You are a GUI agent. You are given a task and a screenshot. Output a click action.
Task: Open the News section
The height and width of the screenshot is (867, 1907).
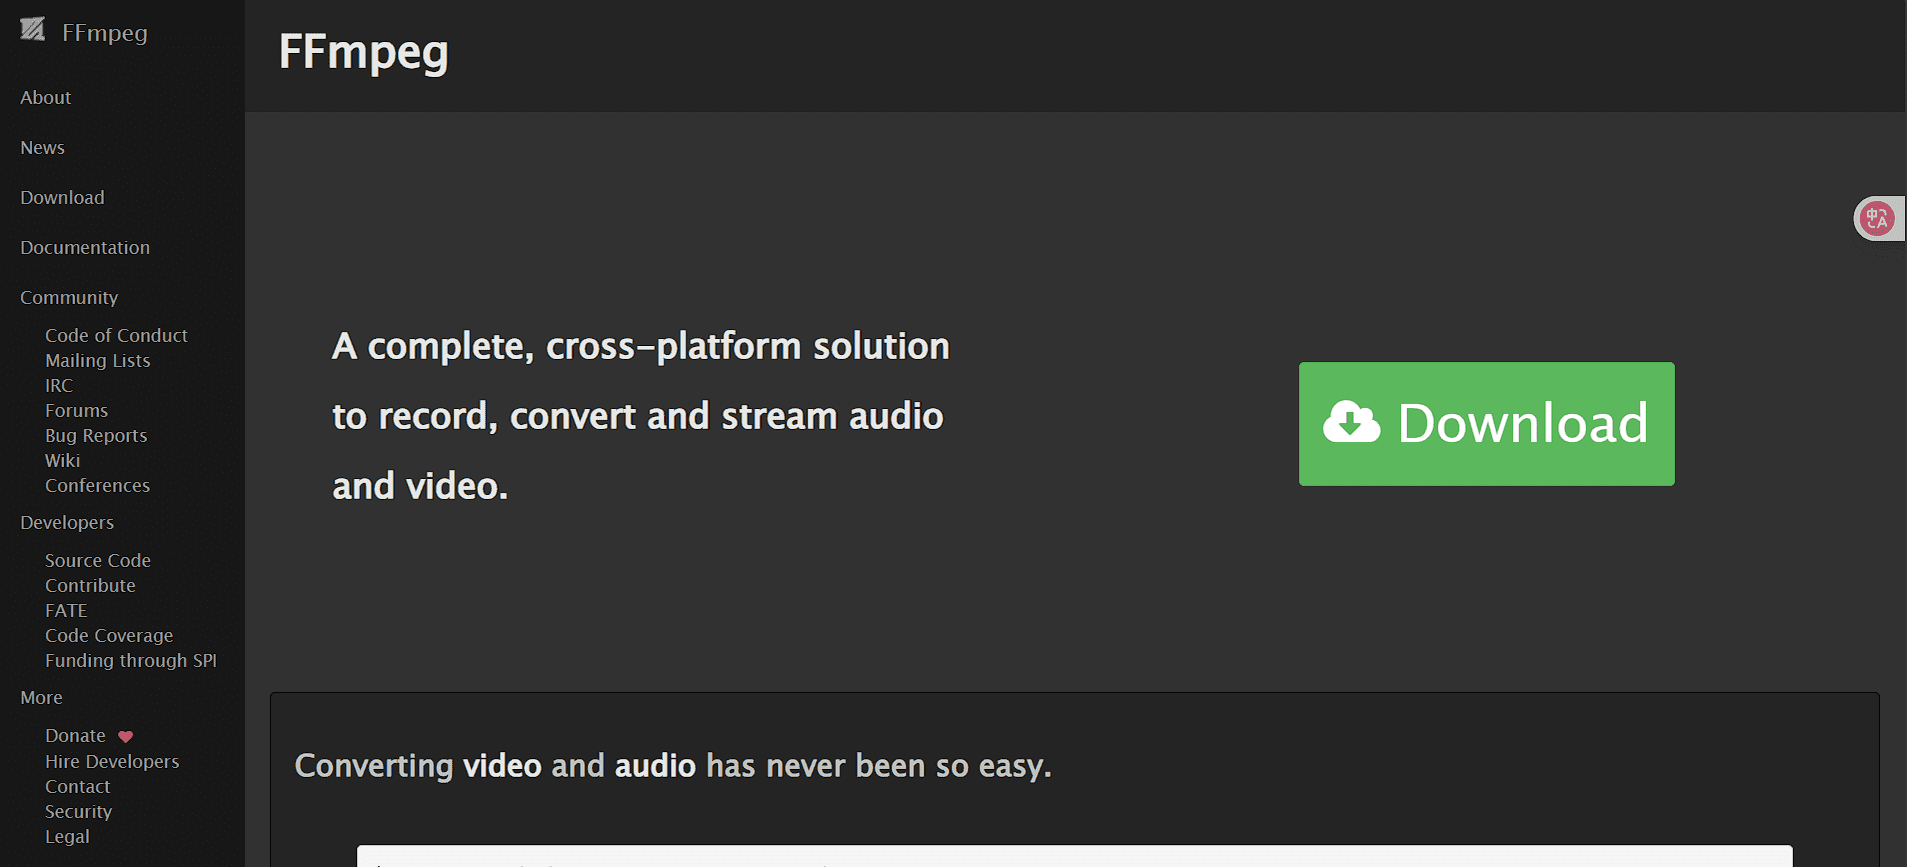point(42,147)
